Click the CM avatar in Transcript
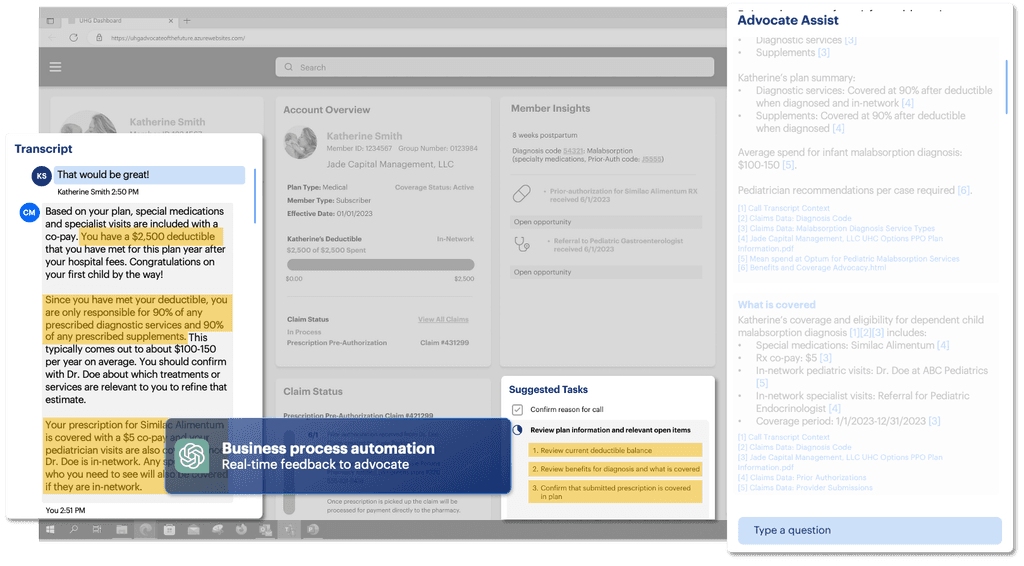This screenshot has width=1024, height=566. pyautogui.click(x=29, y=212)
